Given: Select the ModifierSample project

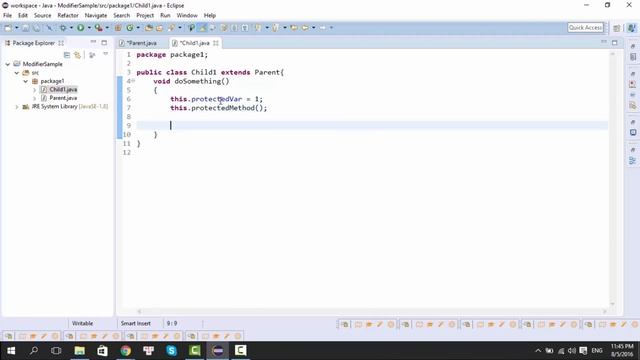Looking at the screenshot, I should pyautogui.click(x=42, y=64).
